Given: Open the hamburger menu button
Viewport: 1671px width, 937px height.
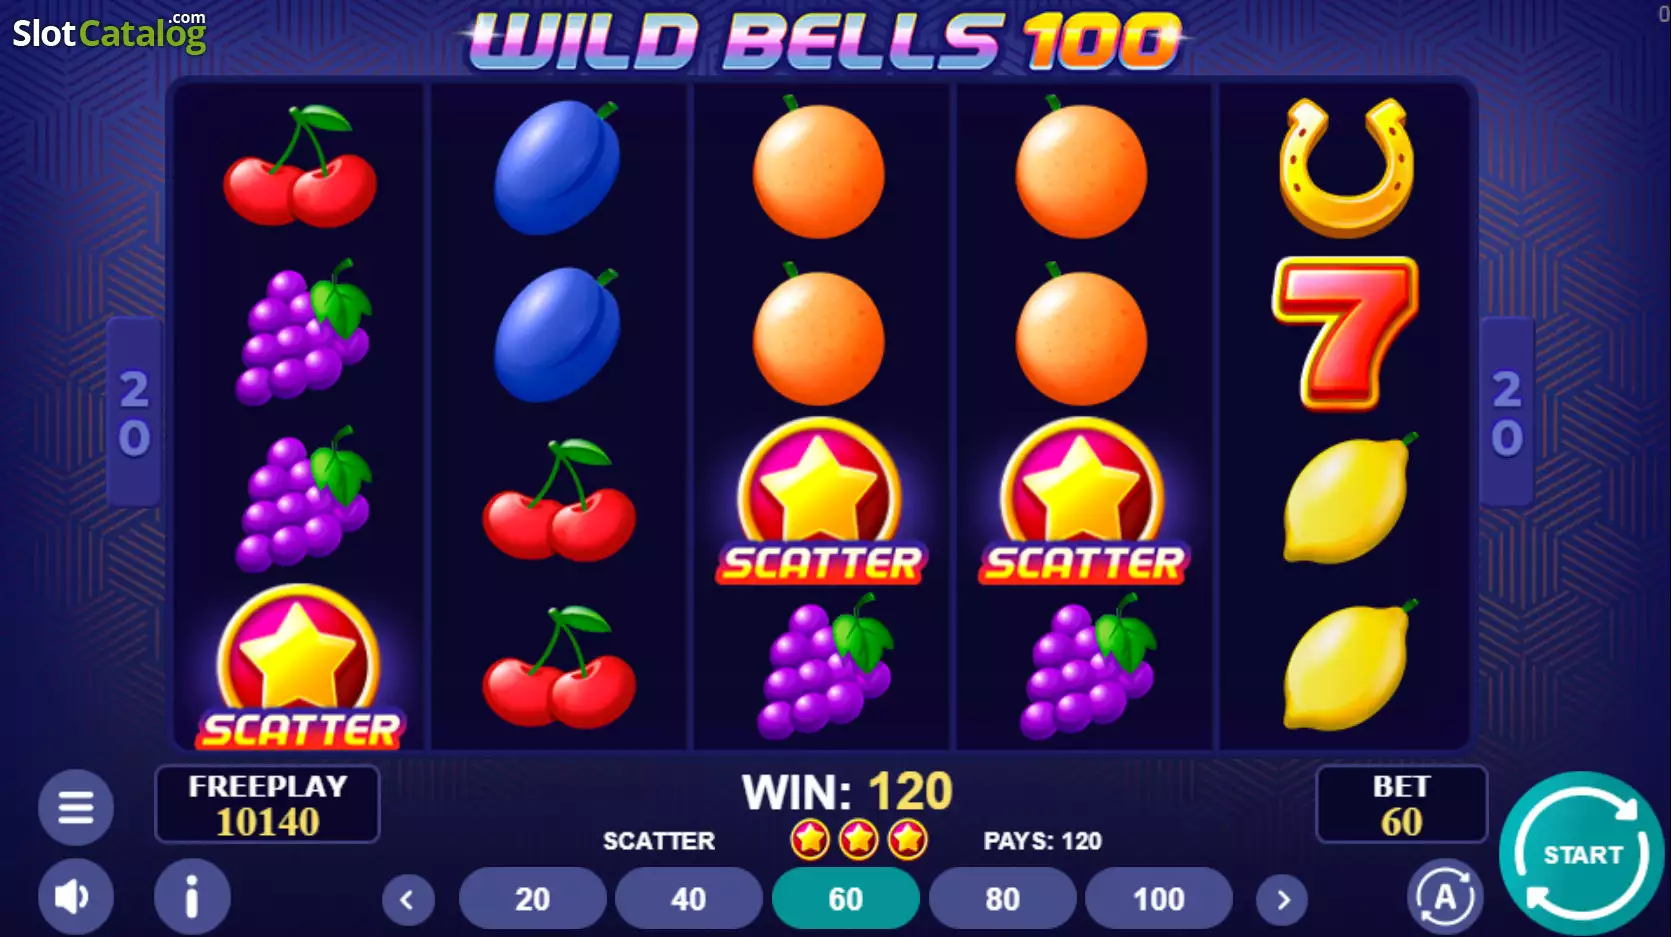Looking at the screenshot, I should 76,807.
